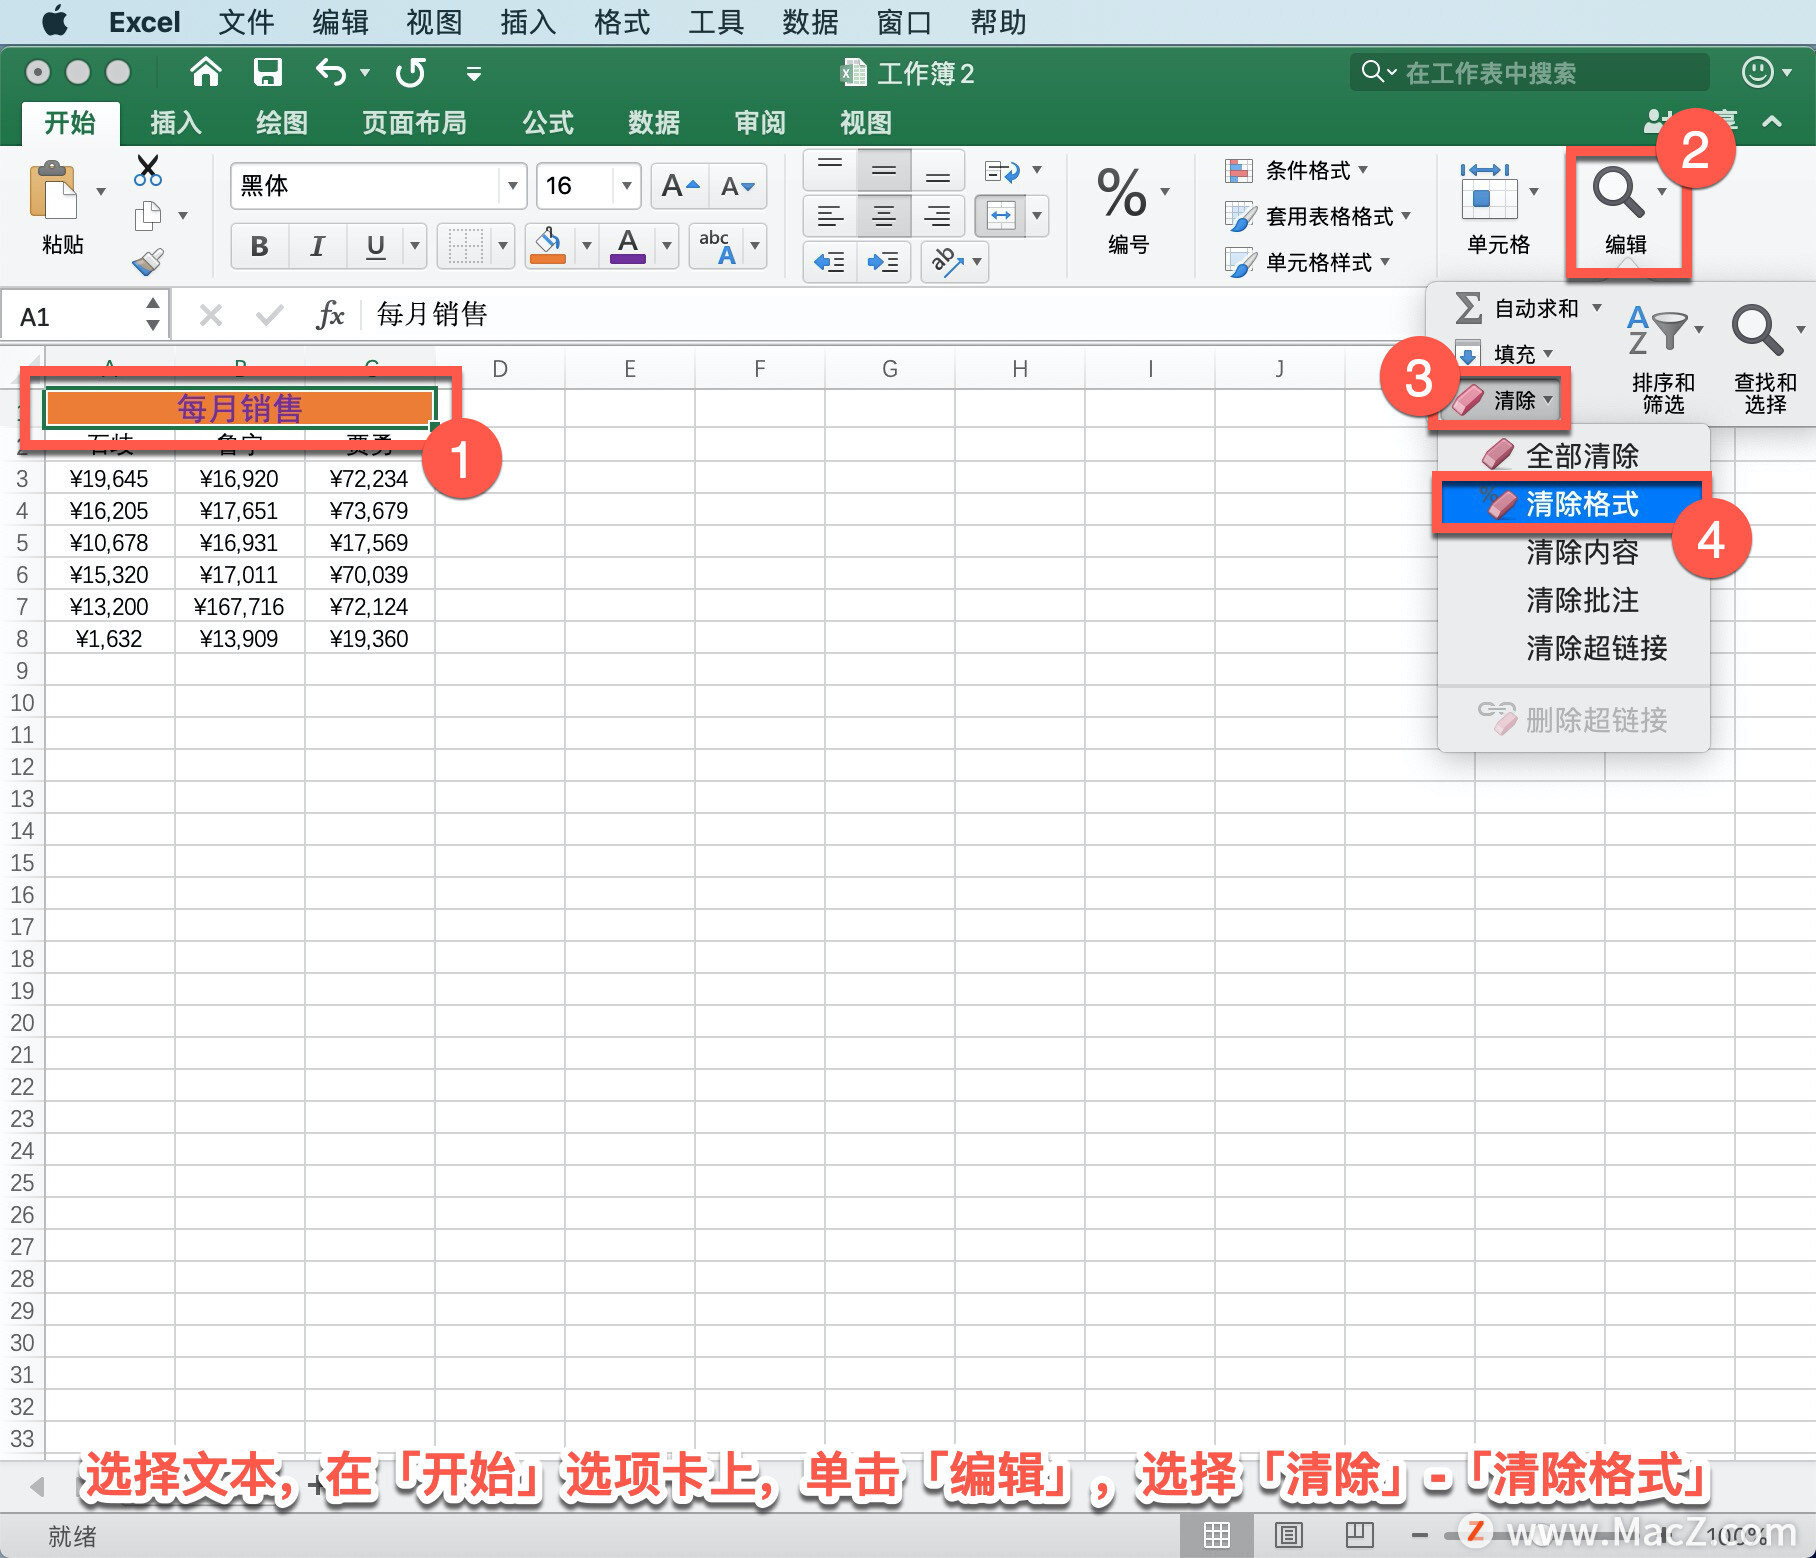The height and width of the screenshot is (1558, 1816).
Task: Select column header H
Action: click(x=1020, y=369)
